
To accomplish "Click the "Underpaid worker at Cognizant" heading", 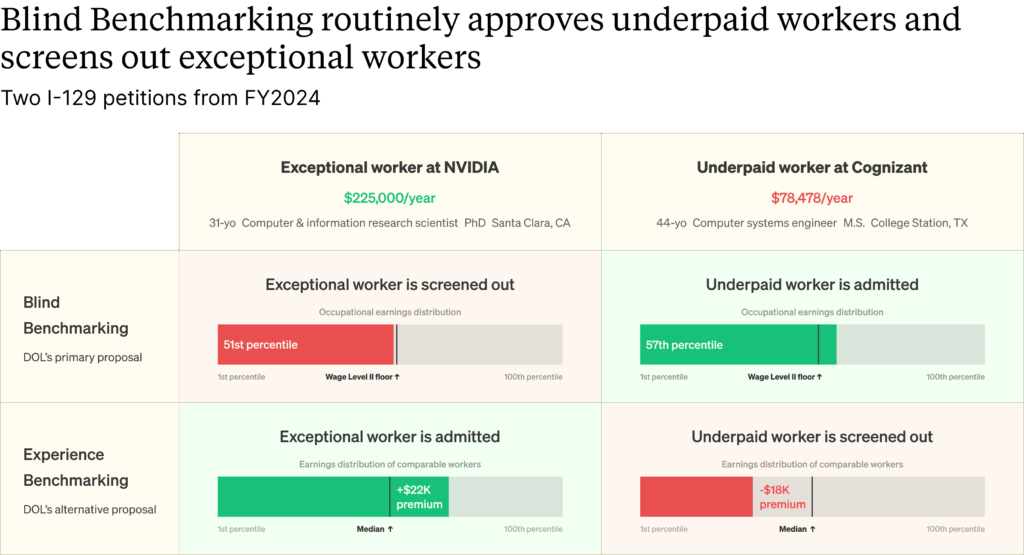I will pyautogui.click(x=811, y=168).
